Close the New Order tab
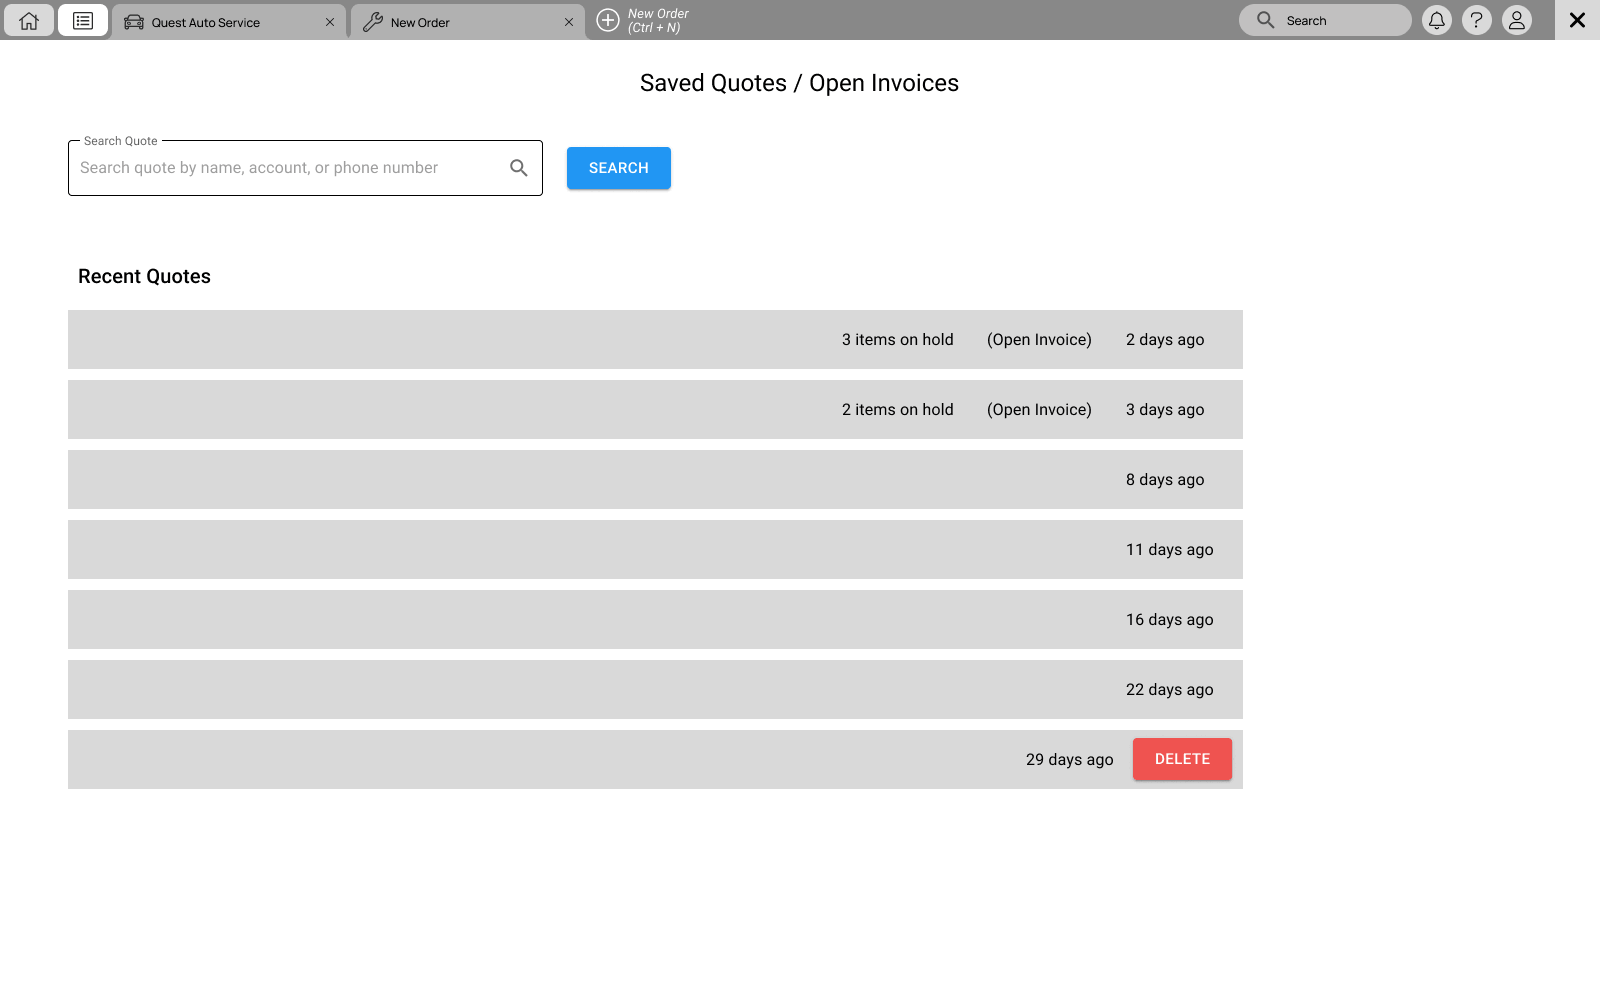The width and height of the screenshot is (1600, 1000). tap(569, 22)
